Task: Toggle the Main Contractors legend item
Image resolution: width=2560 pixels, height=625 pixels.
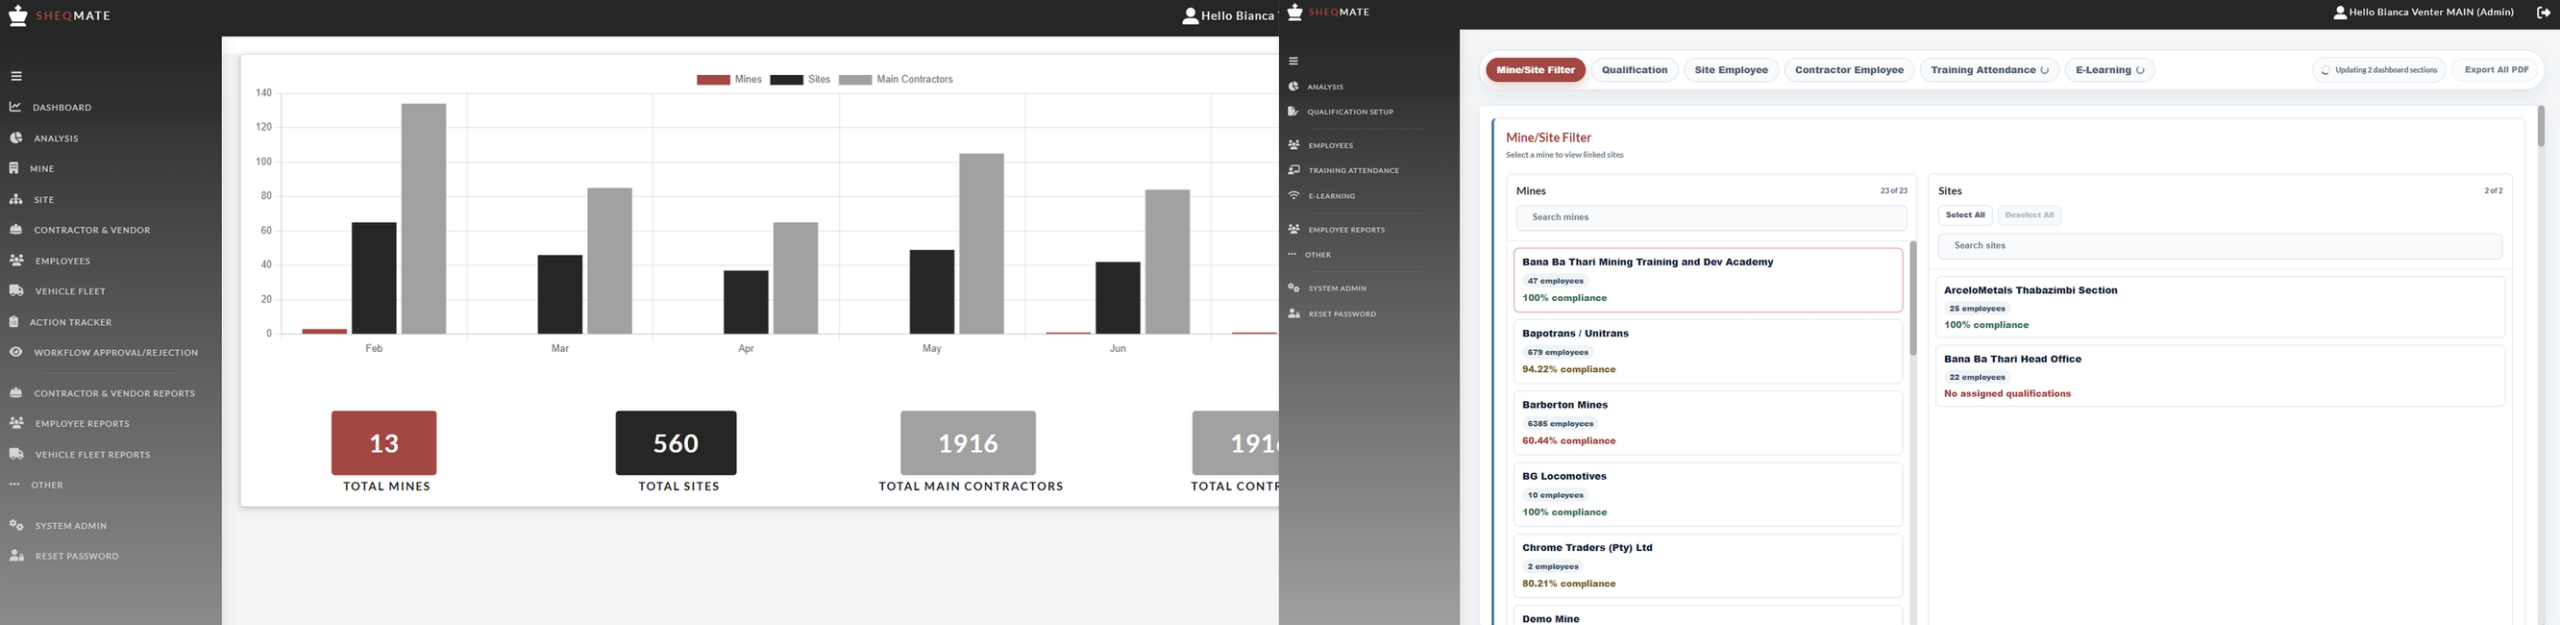Action: point(896,80)
